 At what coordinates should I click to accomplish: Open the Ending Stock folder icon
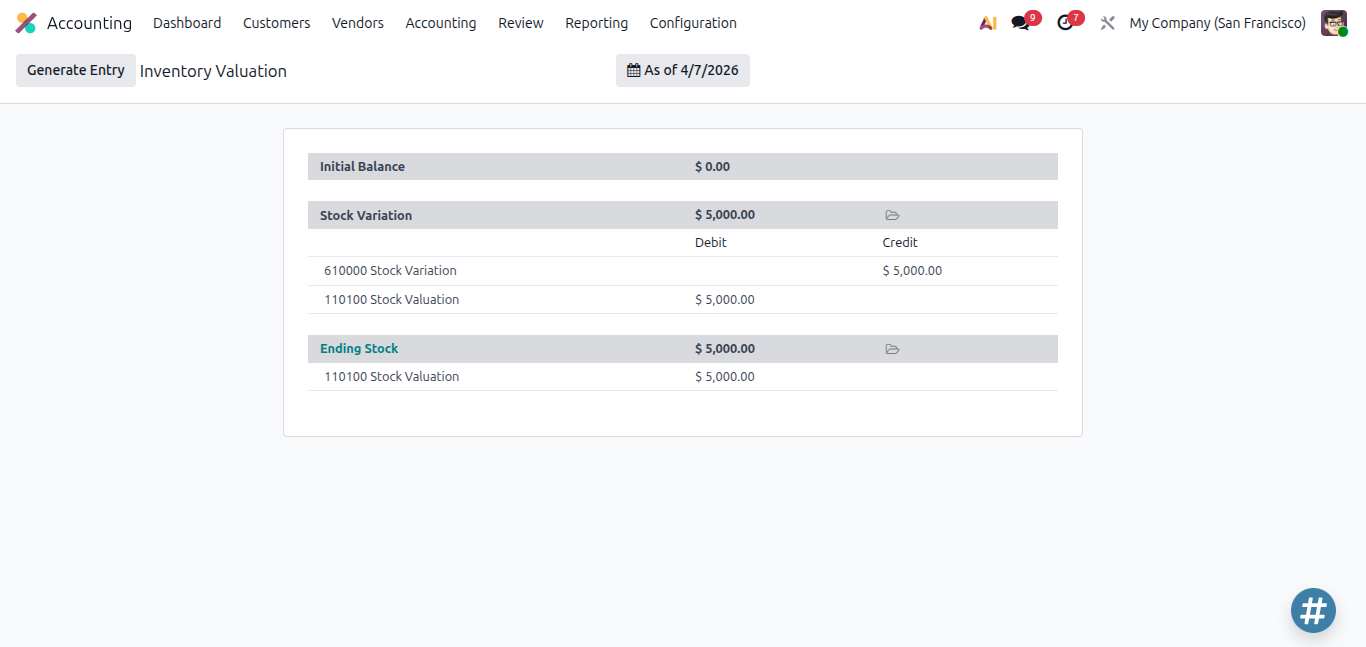[893, 349]
